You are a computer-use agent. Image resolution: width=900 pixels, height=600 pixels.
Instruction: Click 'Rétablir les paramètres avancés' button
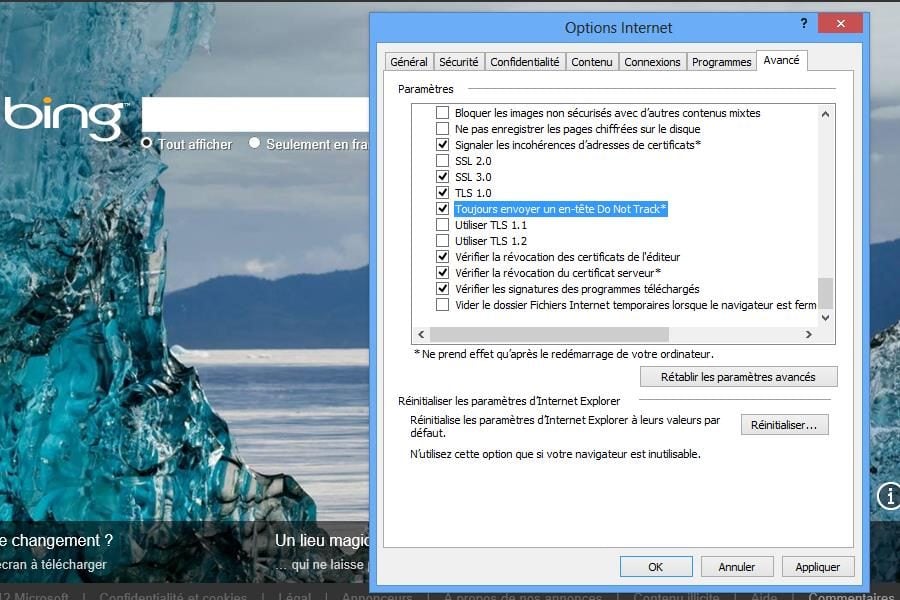738,377
